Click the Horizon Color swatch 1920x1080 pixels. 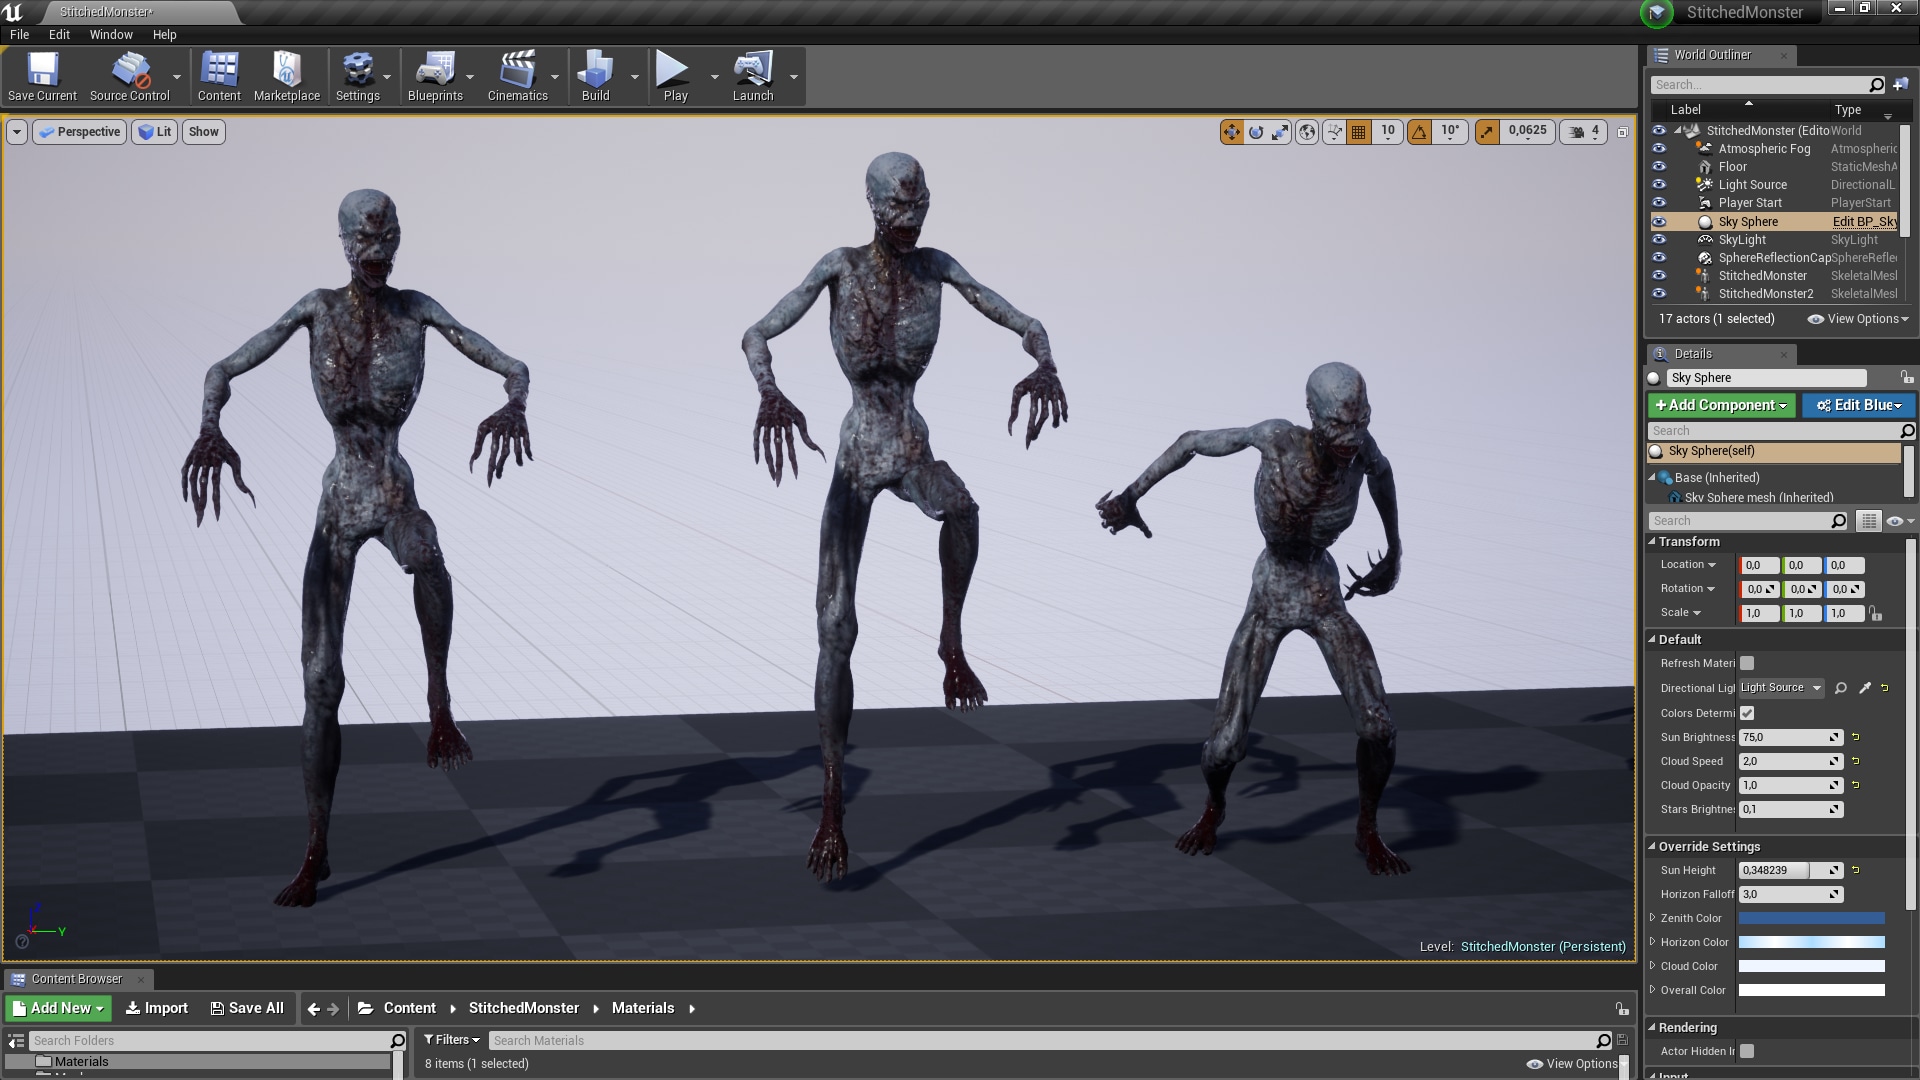point(1811,942)
